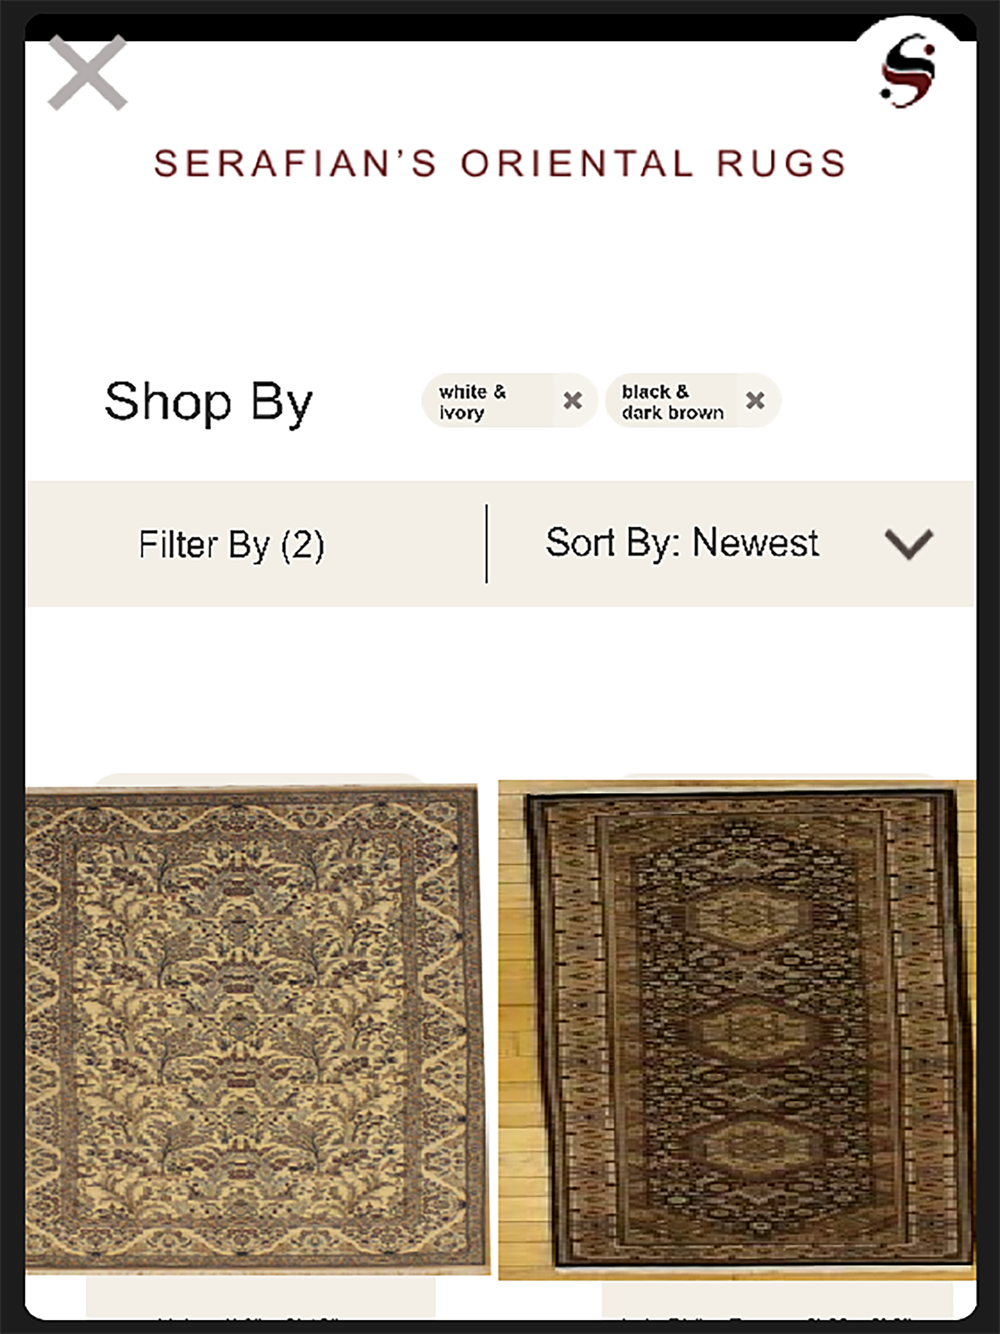Viewport: 1000px width, 1334px height.
Task: Open the dark brown medallion rug thumbnail
Action: 737,1030
